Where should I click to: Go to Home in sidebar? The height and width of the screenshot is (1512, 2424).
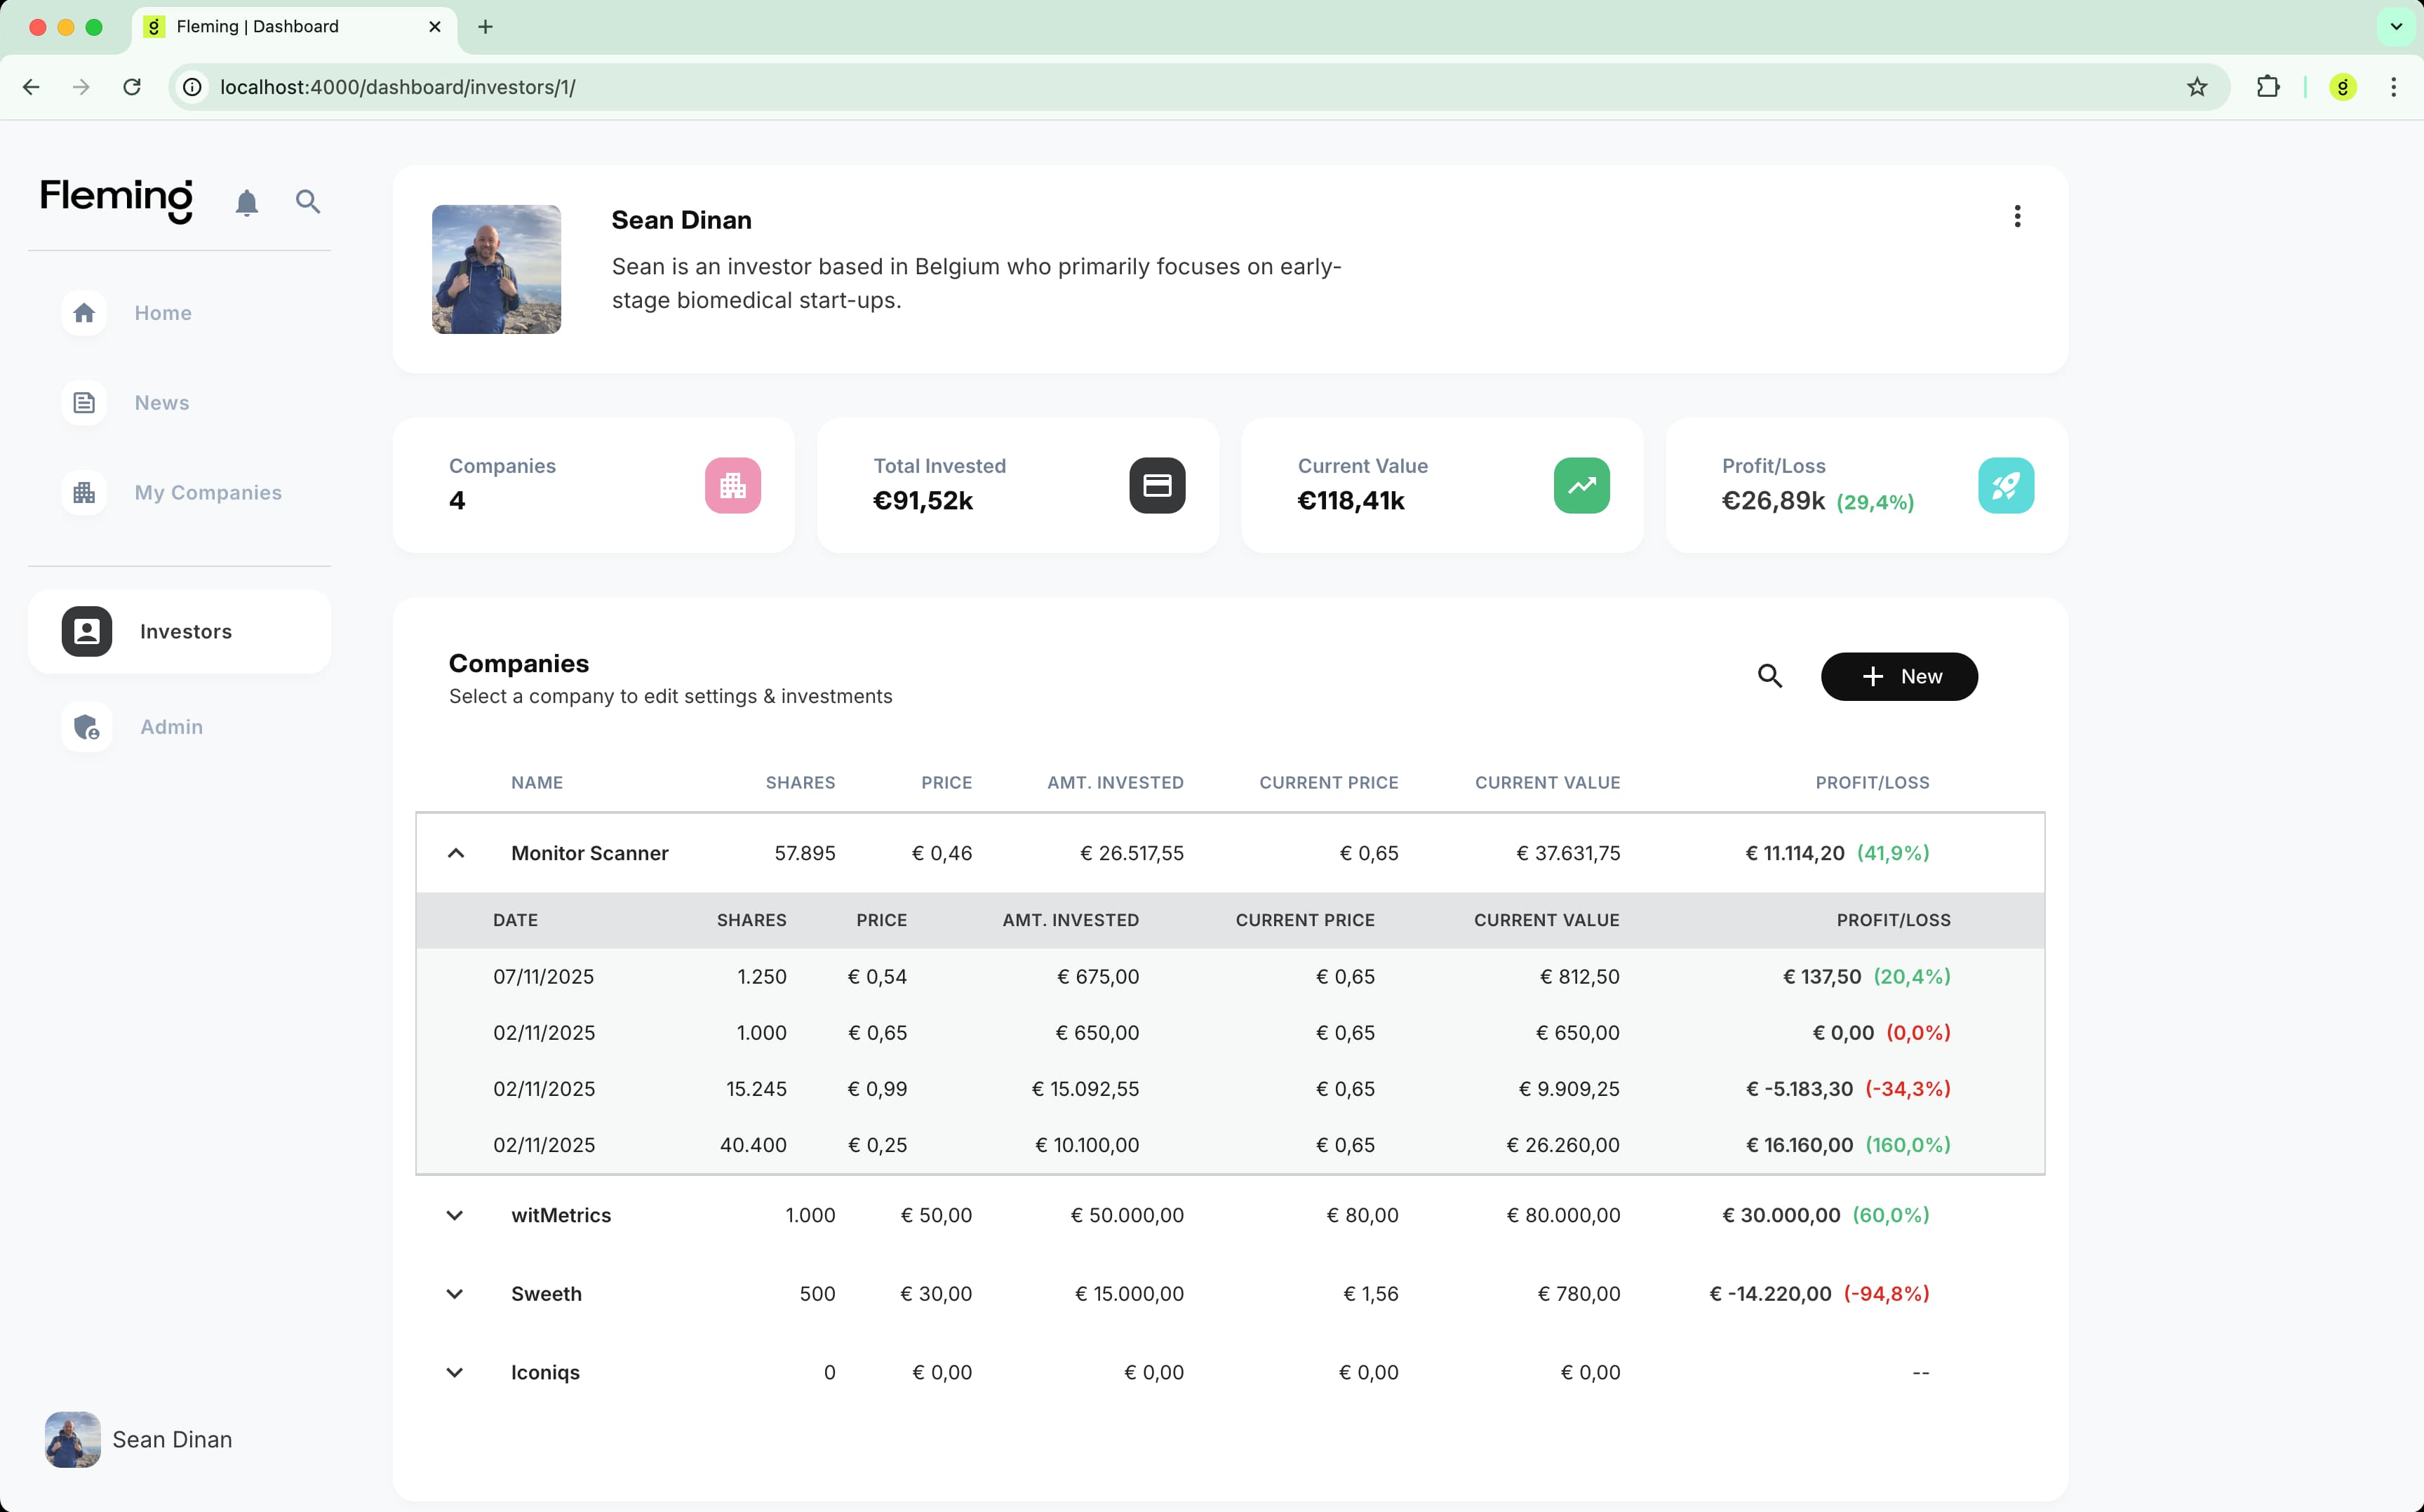pos(162,313)
